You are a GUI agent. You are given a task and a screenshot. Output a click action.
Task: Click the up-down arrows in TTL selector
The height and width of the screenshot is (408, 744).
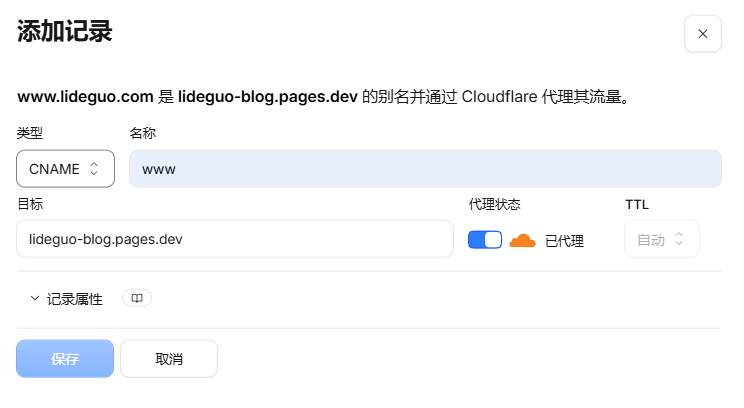[x=679, y=239]
